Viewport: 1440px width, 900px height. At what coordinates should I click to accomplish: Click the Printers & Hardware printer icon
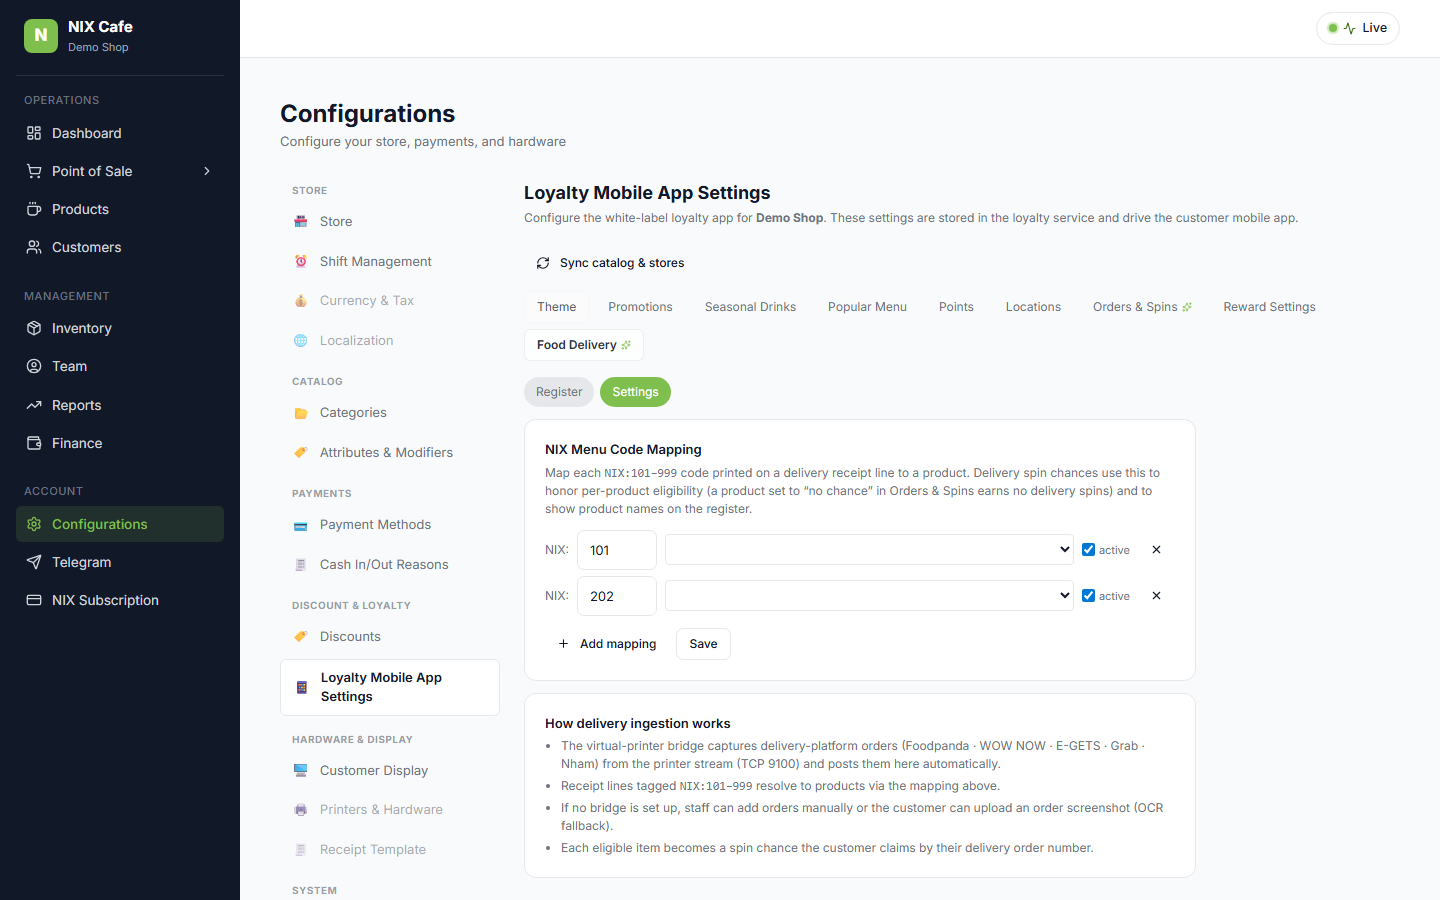[x=301, y=810]
